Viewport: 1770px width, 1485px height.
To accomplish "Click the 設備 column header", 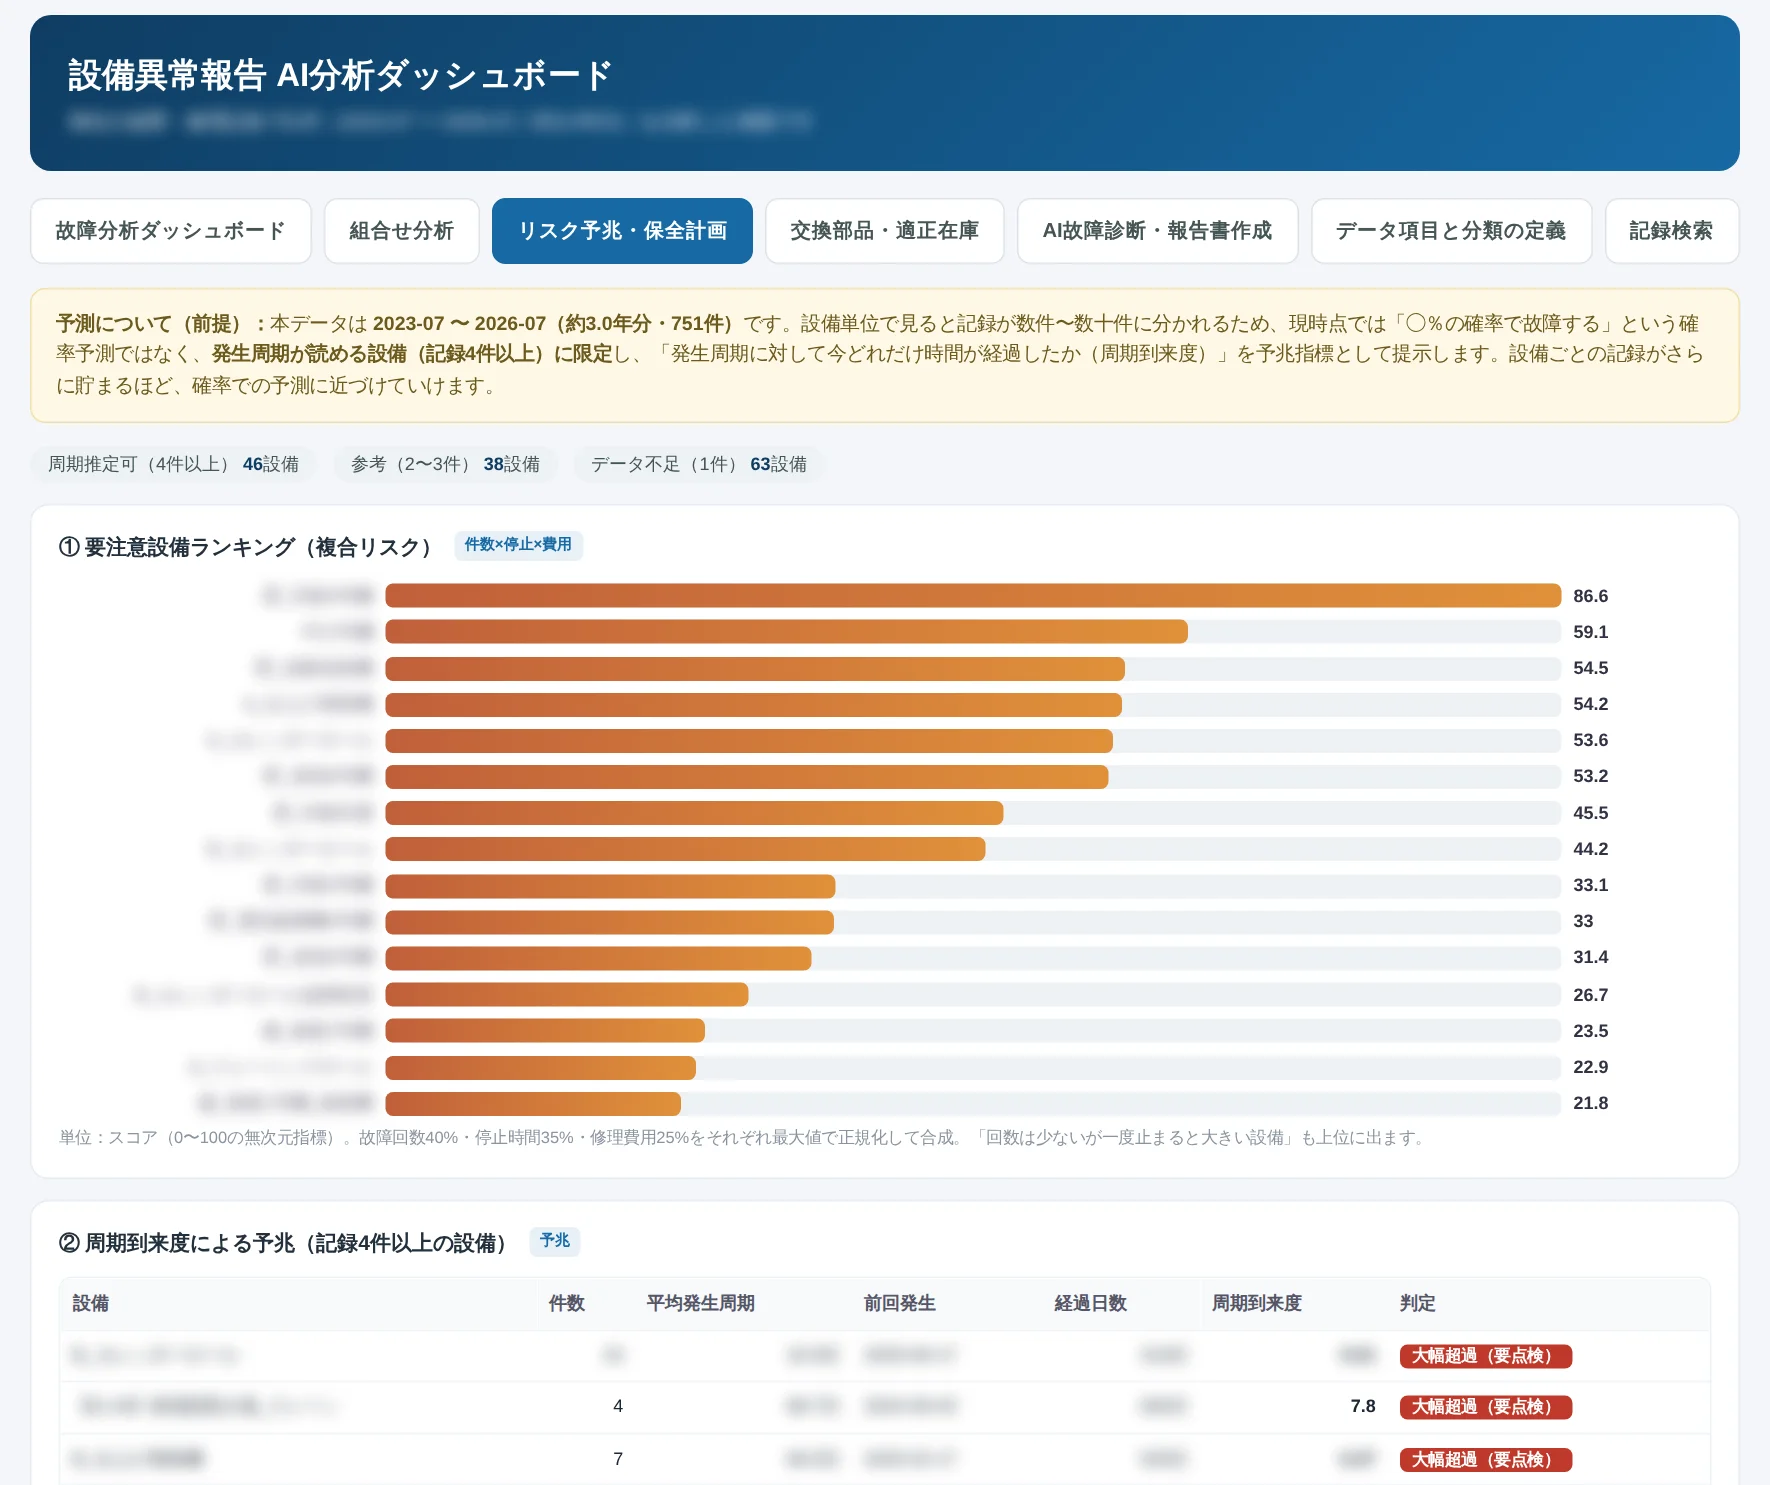I will [x=91, y=1303].
